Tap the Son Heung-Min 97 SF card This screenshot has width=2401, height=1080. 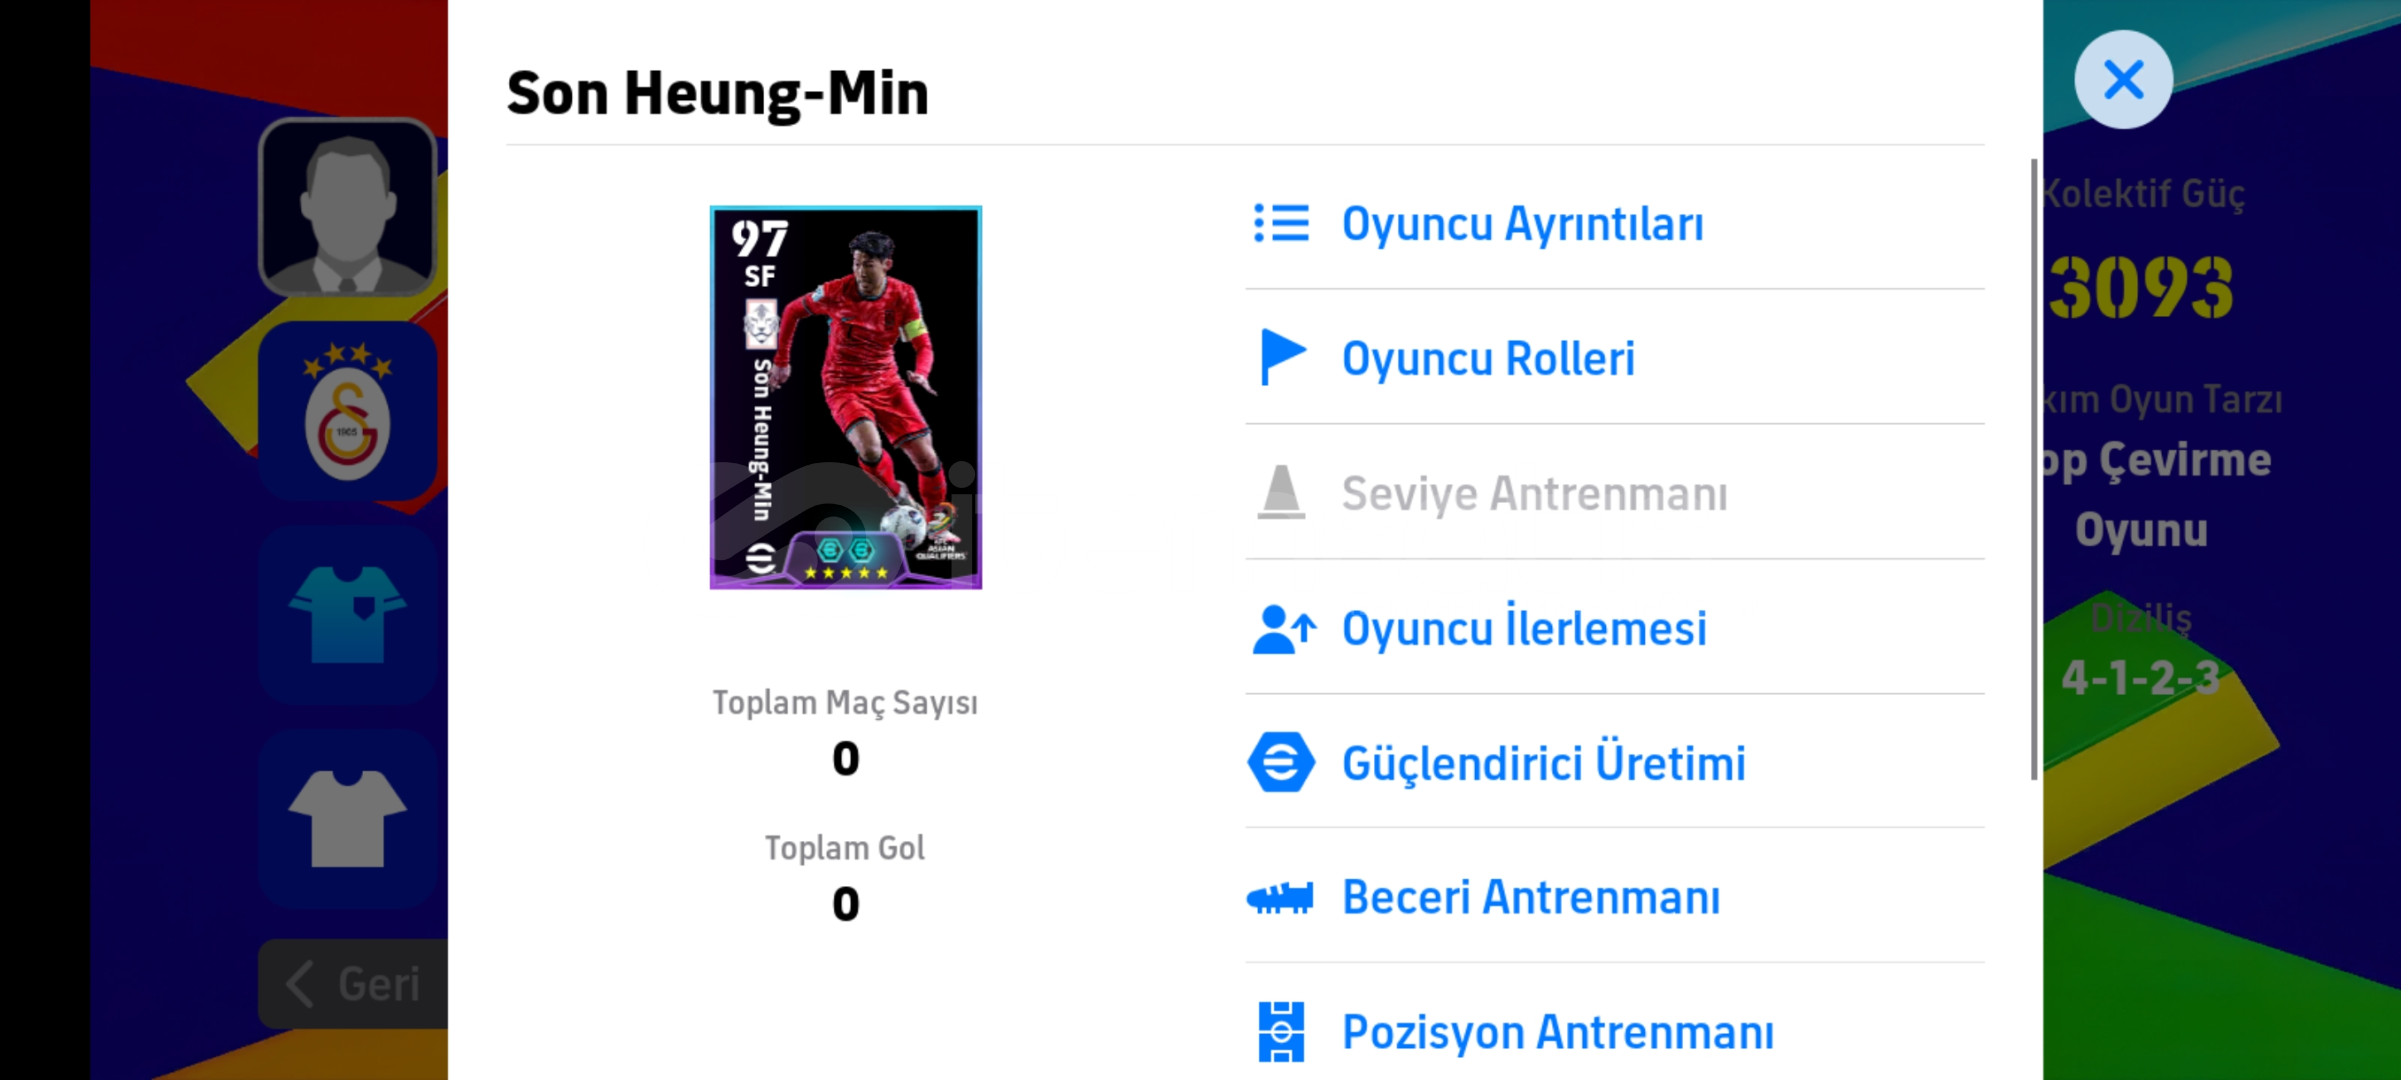tap(846, 398)
